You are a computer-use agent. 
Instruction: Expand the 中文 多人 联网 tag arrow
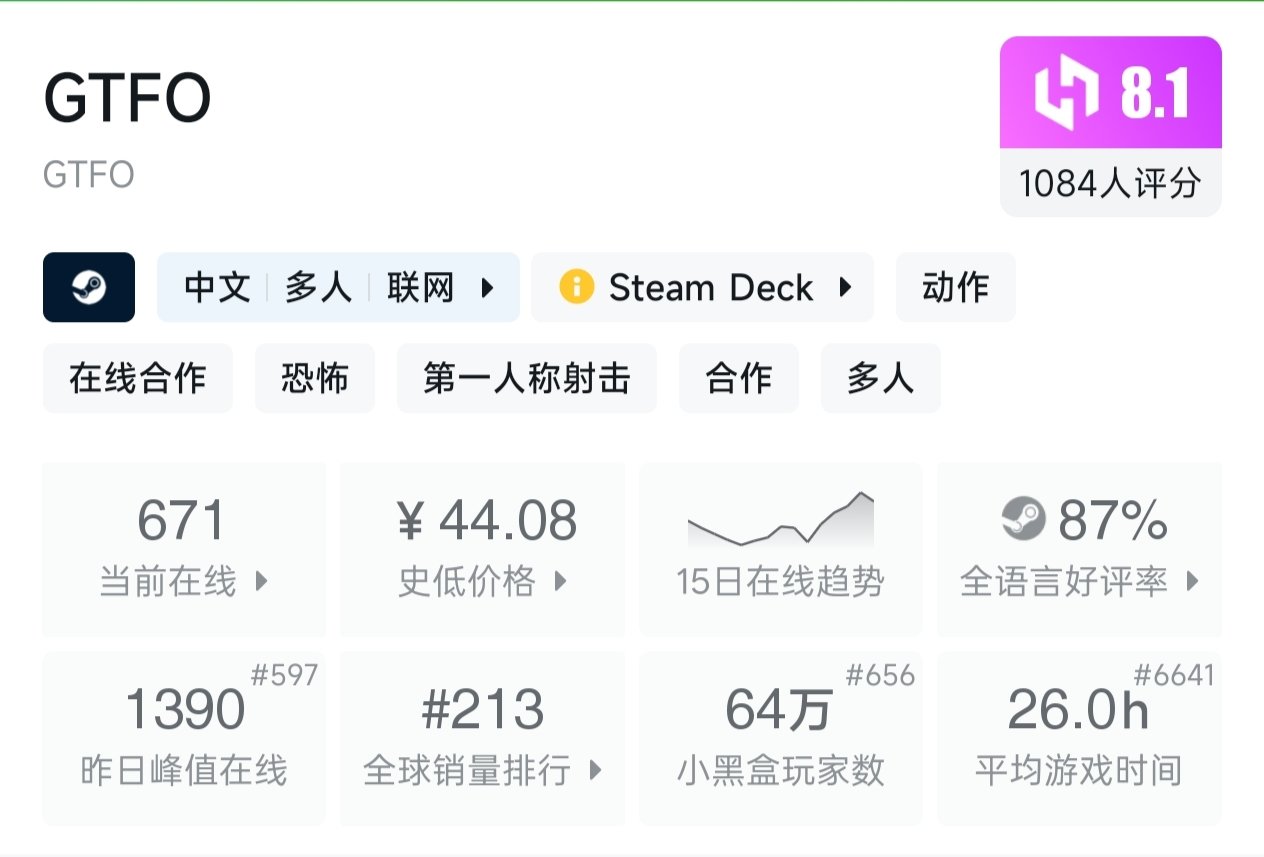click(488, 288)
